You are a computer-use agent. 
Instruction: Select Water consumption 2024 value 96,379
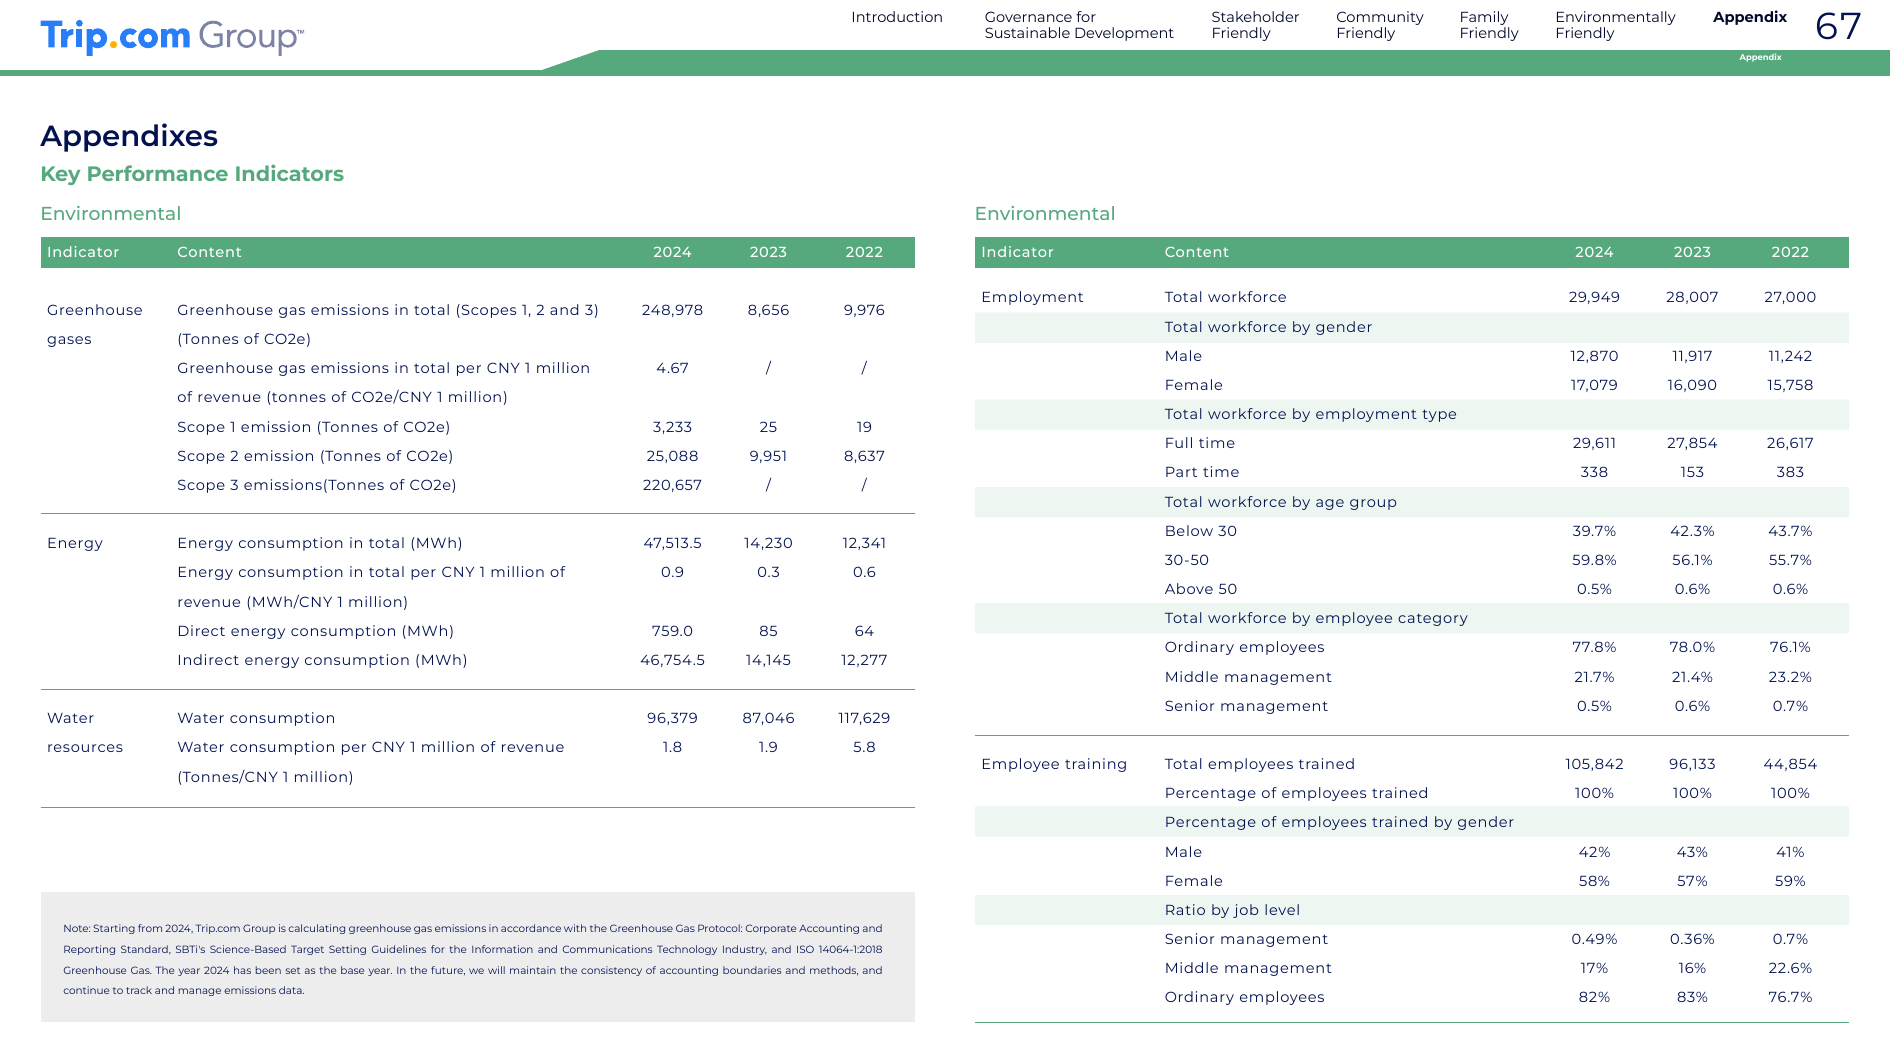click(672, 718)
